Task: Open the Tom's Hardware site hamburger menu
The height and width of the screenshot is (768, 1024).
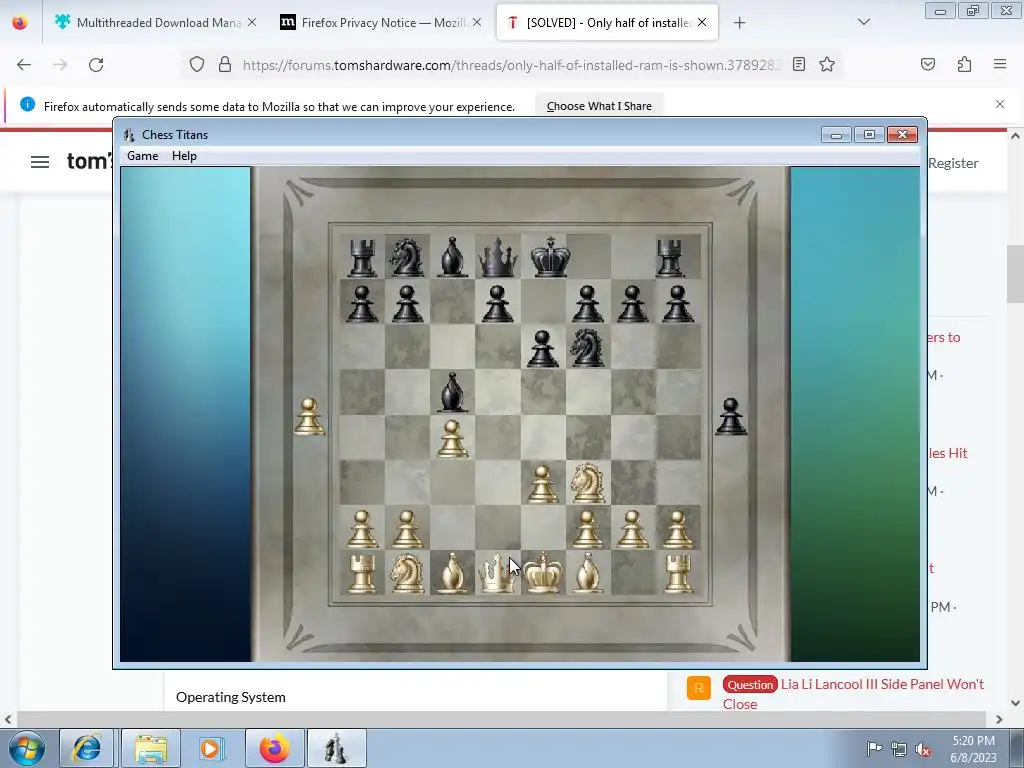Action: [x=40, y=161]
